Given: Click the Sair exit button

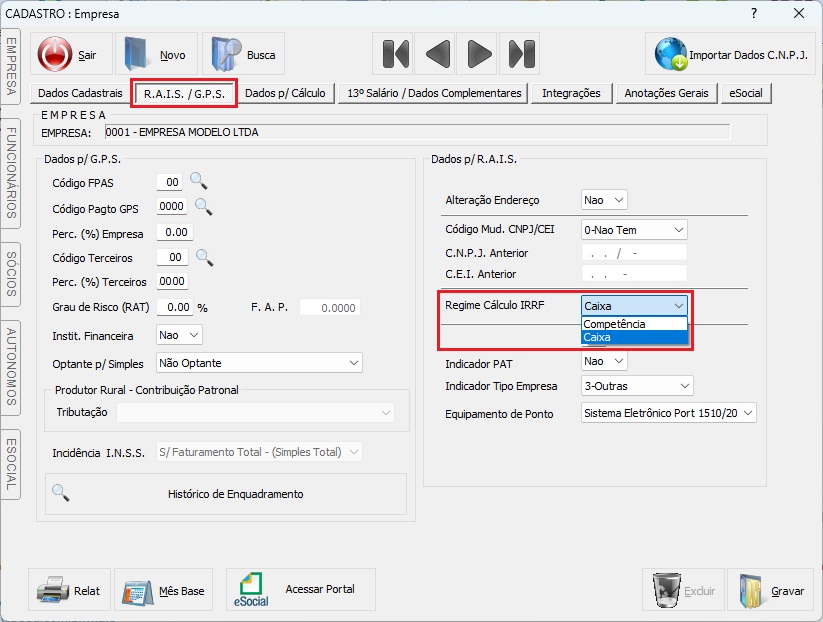Looking at the screenshot, I should pyautogui.click(x=71, y=55).
